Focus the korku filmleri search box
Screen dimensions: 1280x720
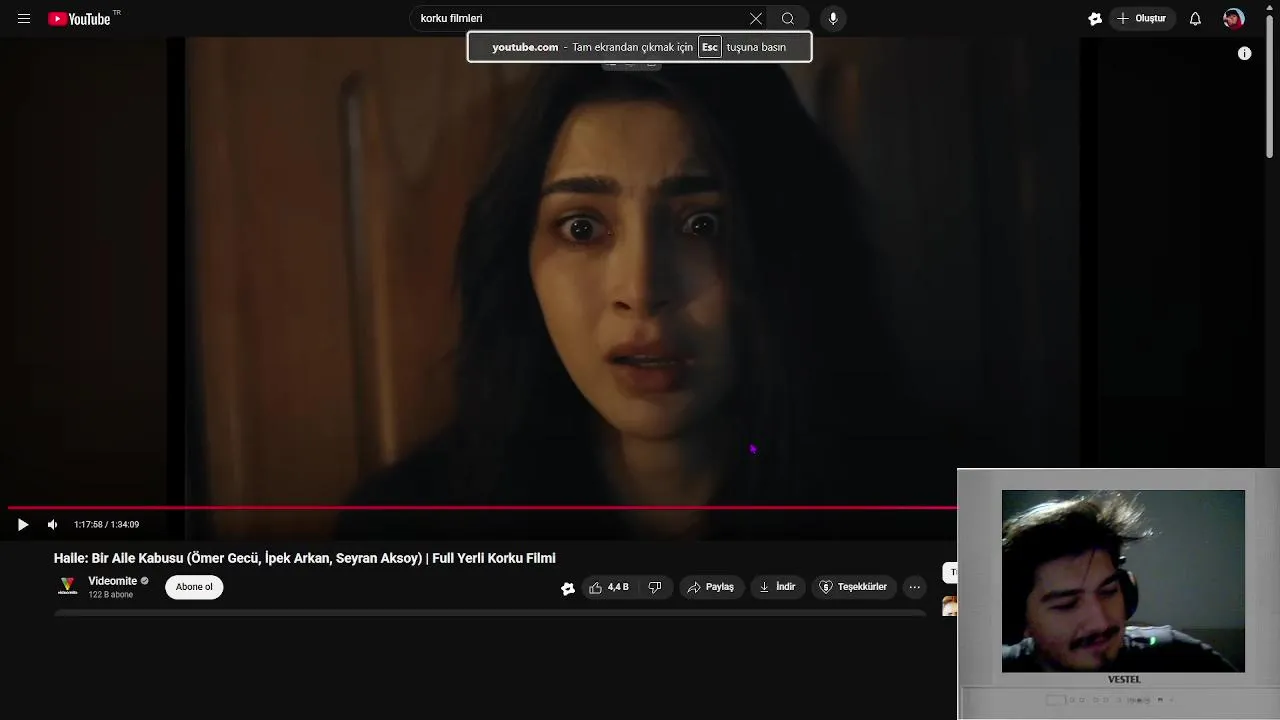pos(580,19)
